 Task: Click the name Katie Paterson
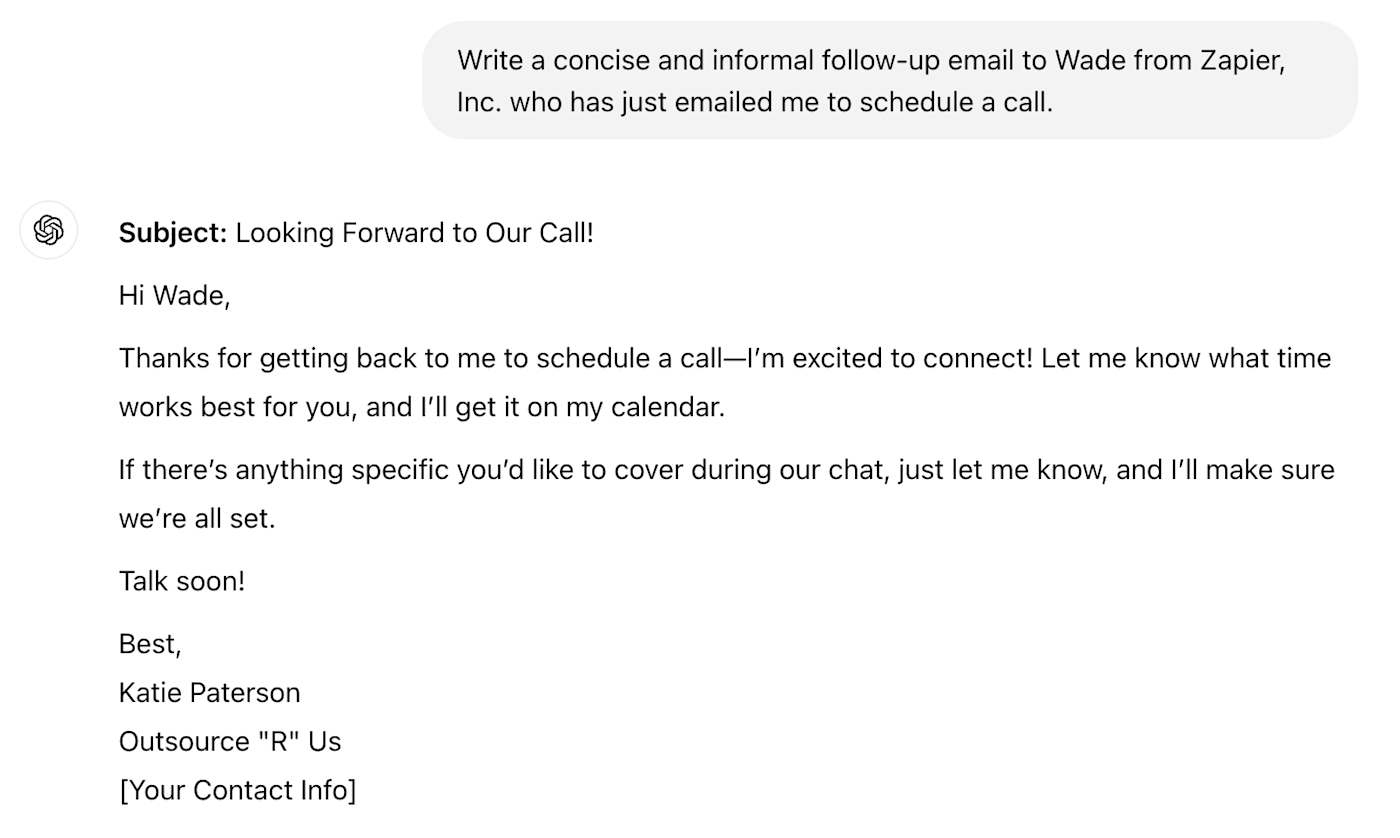[210, 693]
